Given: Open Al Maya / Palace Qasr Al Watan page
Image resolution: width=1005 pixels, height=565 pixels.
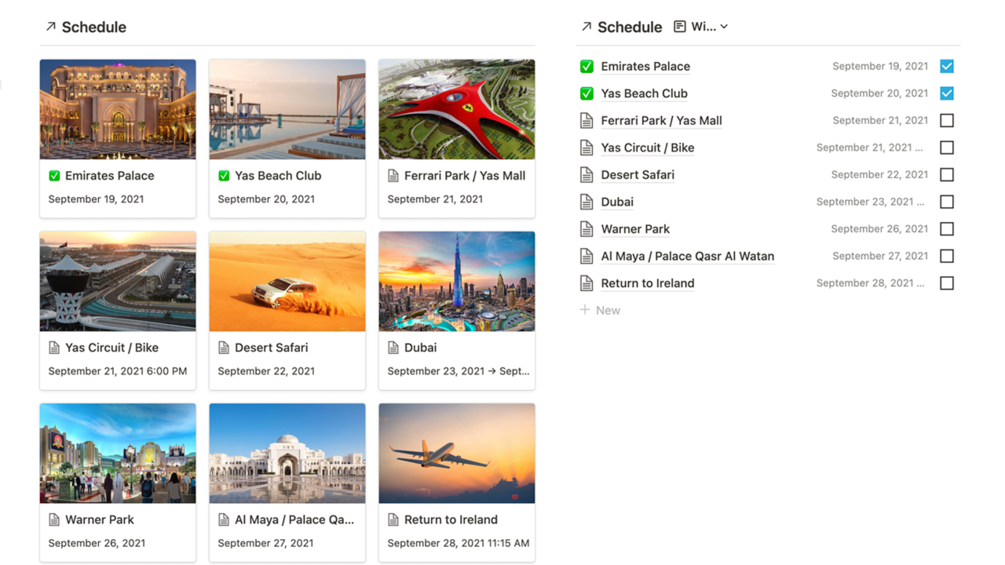Looking at the screenshot, I should point(687,256).
